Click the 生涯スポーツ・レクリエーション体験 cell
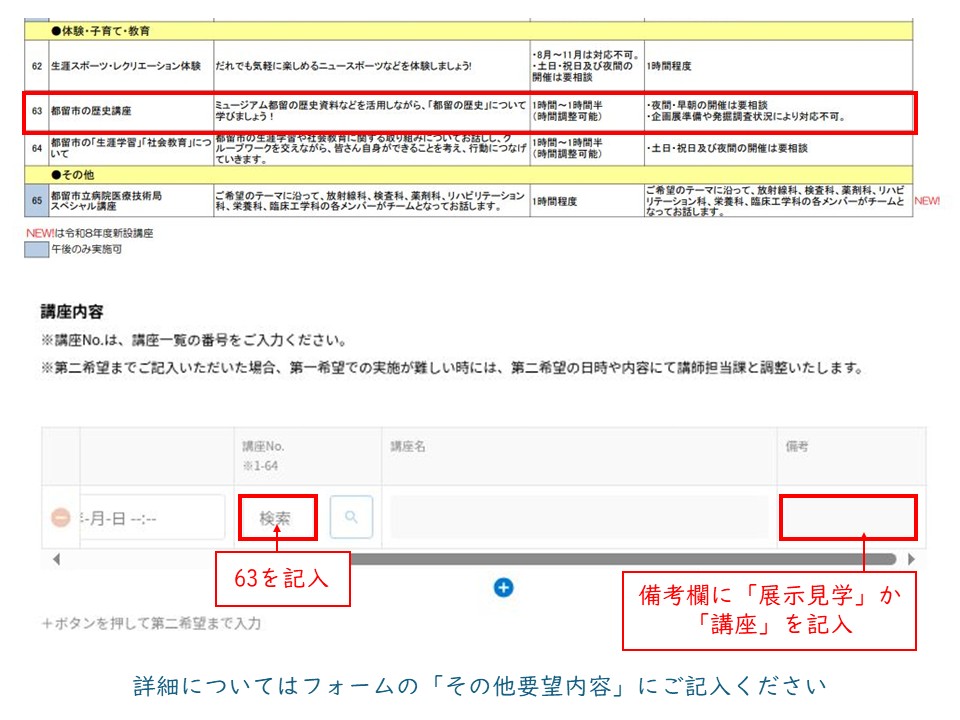 click(x=131, y=66)
